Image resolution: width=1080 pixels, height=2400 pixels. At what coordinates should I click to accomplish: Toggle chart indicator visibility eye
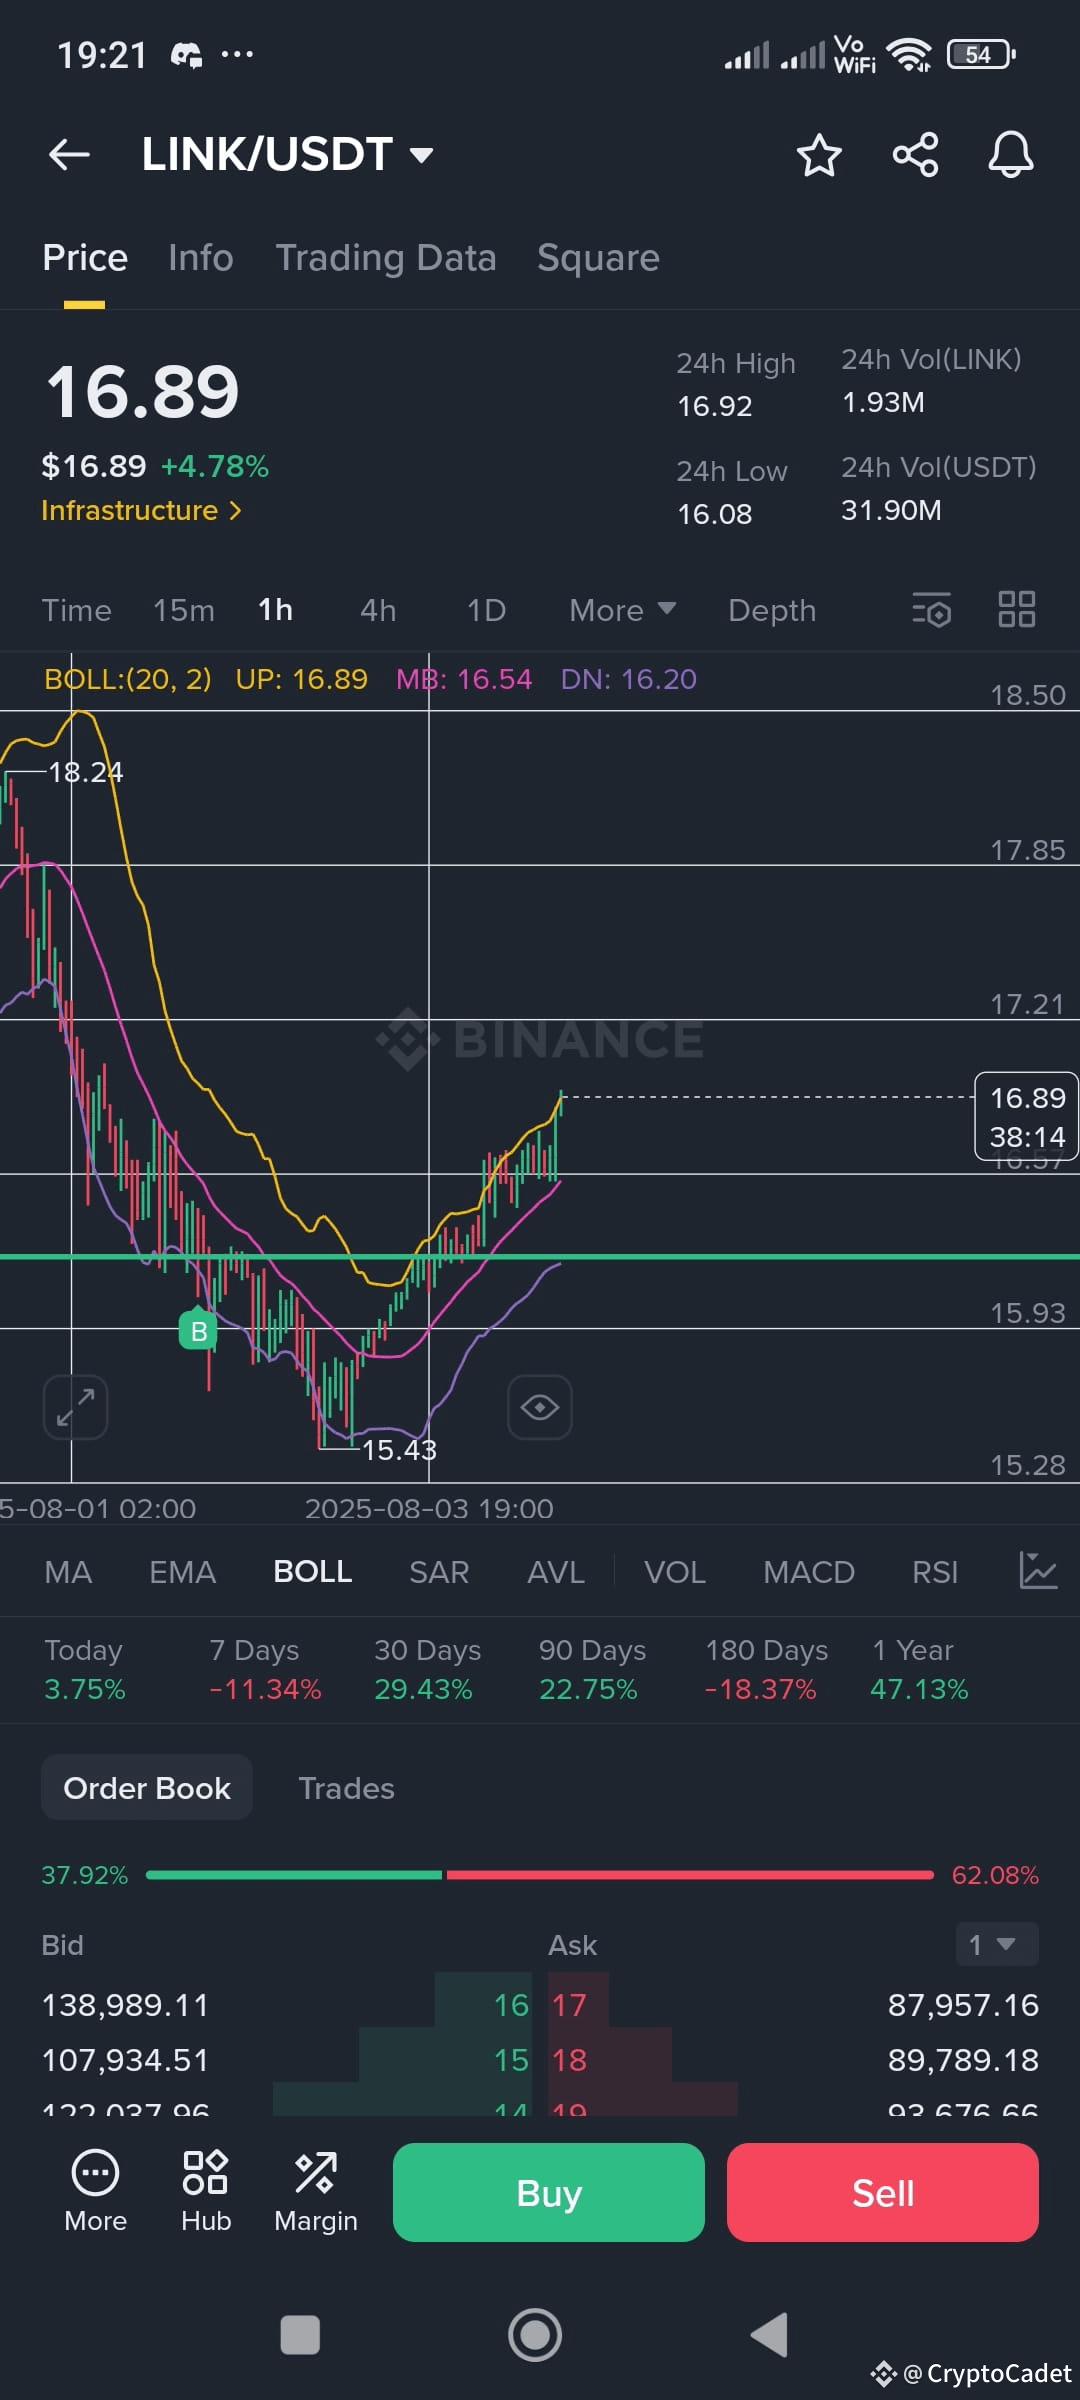coord(540,1407)
